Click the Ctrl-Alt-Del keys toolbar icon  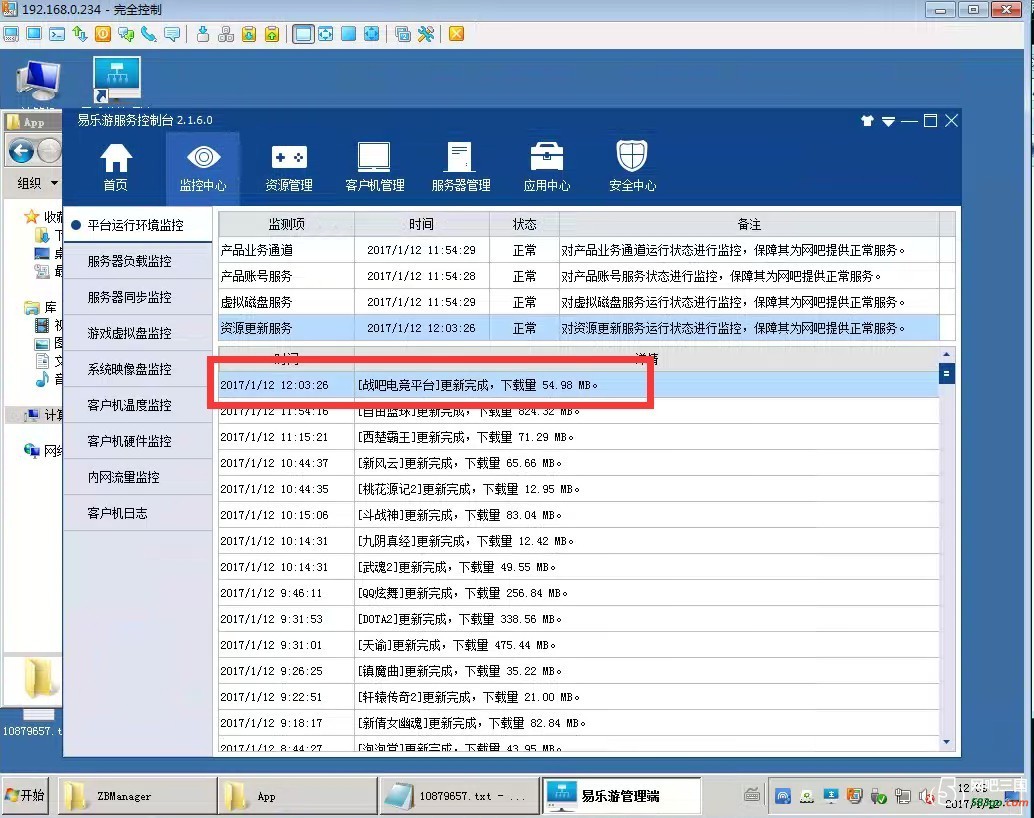pyautogui.click(x=226, y=34)
